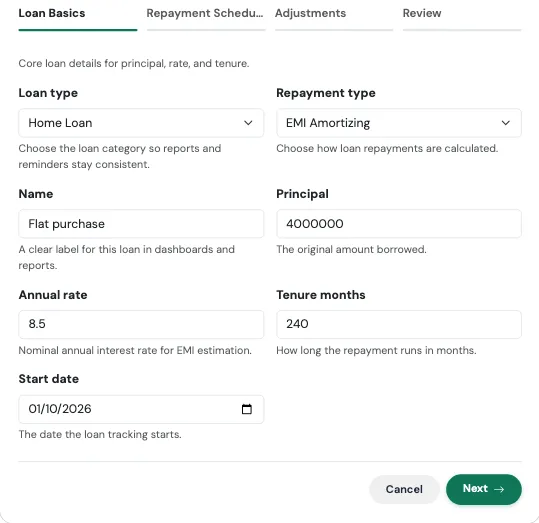Click 'Nominal annual interest rate' hint text
Image resolution: width=539 pixels, height=523 pixels.
135,350
